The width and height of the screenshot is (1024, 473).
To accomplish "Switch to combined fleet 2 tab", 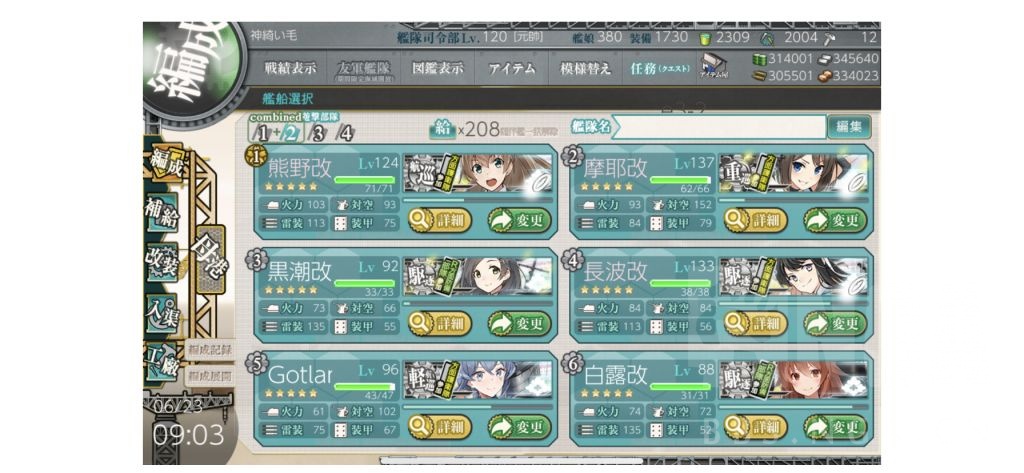I will 291,133.
